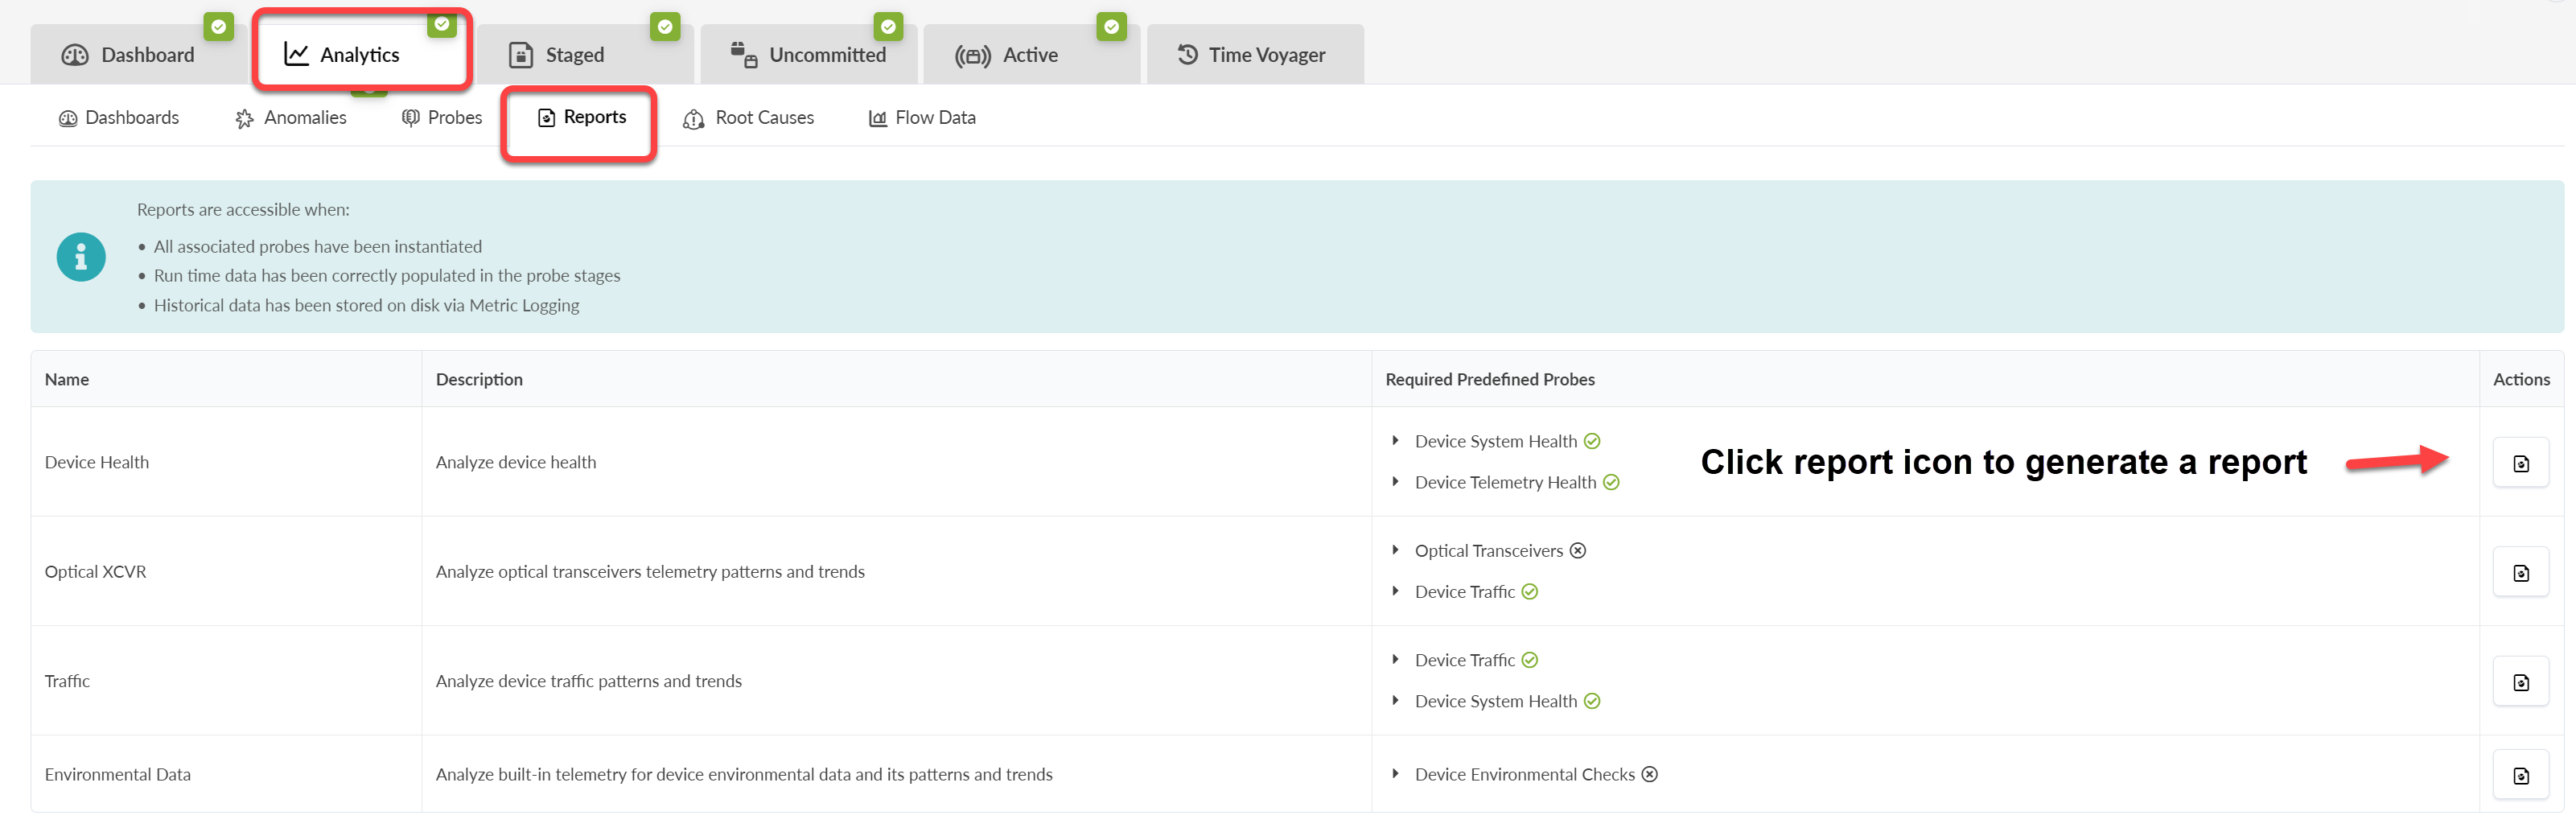
Task: Click the green check badge on Dashboard tab
Action: [218, 27]
